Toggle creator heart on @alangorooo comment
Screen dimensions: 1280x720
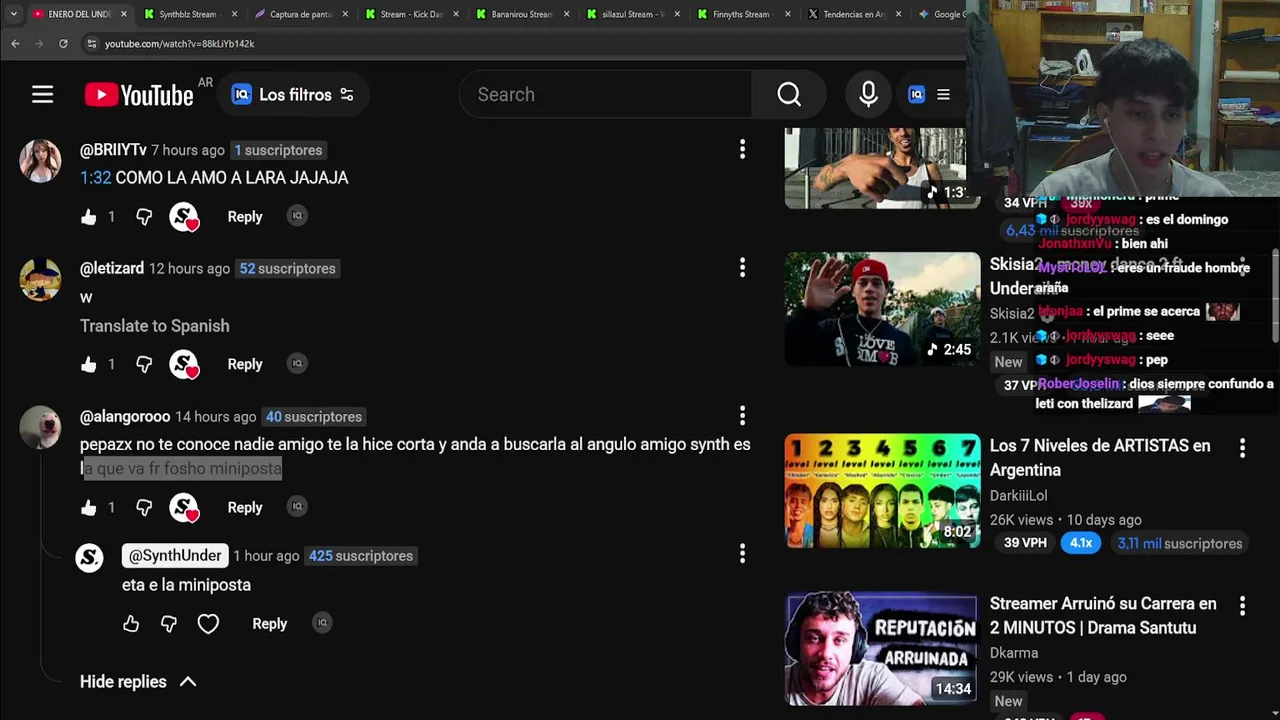coord(184,508)
